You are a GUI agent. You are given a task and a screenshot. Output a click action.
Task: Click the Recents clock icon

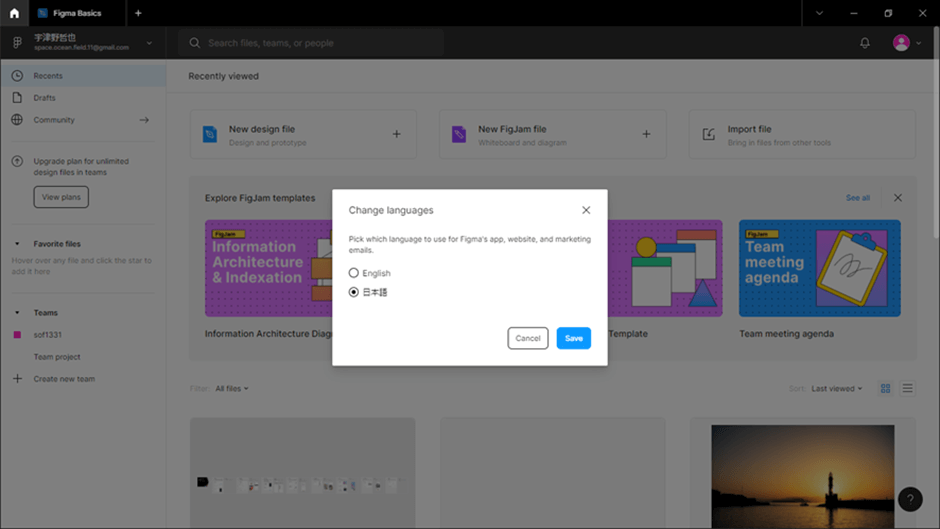17,76
